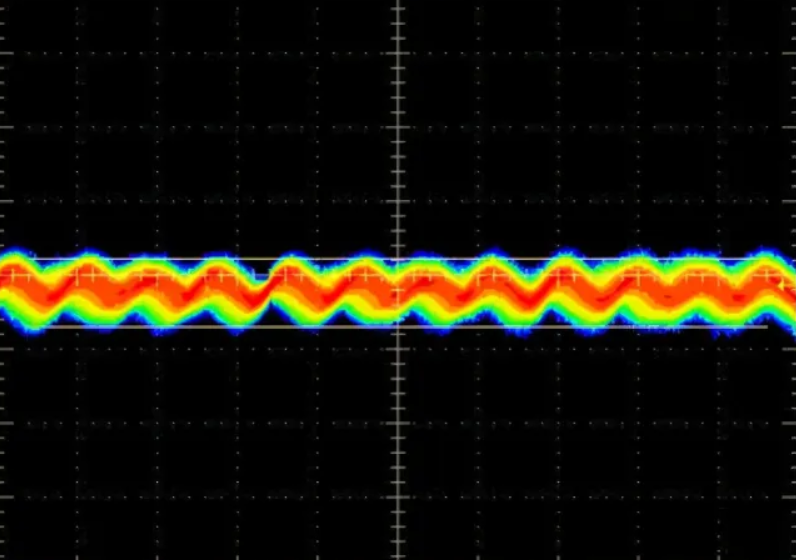Screen dimensions: 796x560
Task: Click the empty black area in top-left grid cell
Action: tap(38, 25)
